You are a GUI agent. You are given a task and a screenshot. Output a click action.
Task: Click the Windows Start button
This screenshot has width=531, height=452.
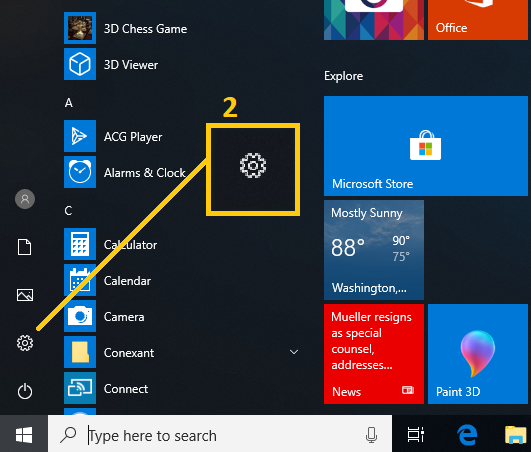coord(24,435)
